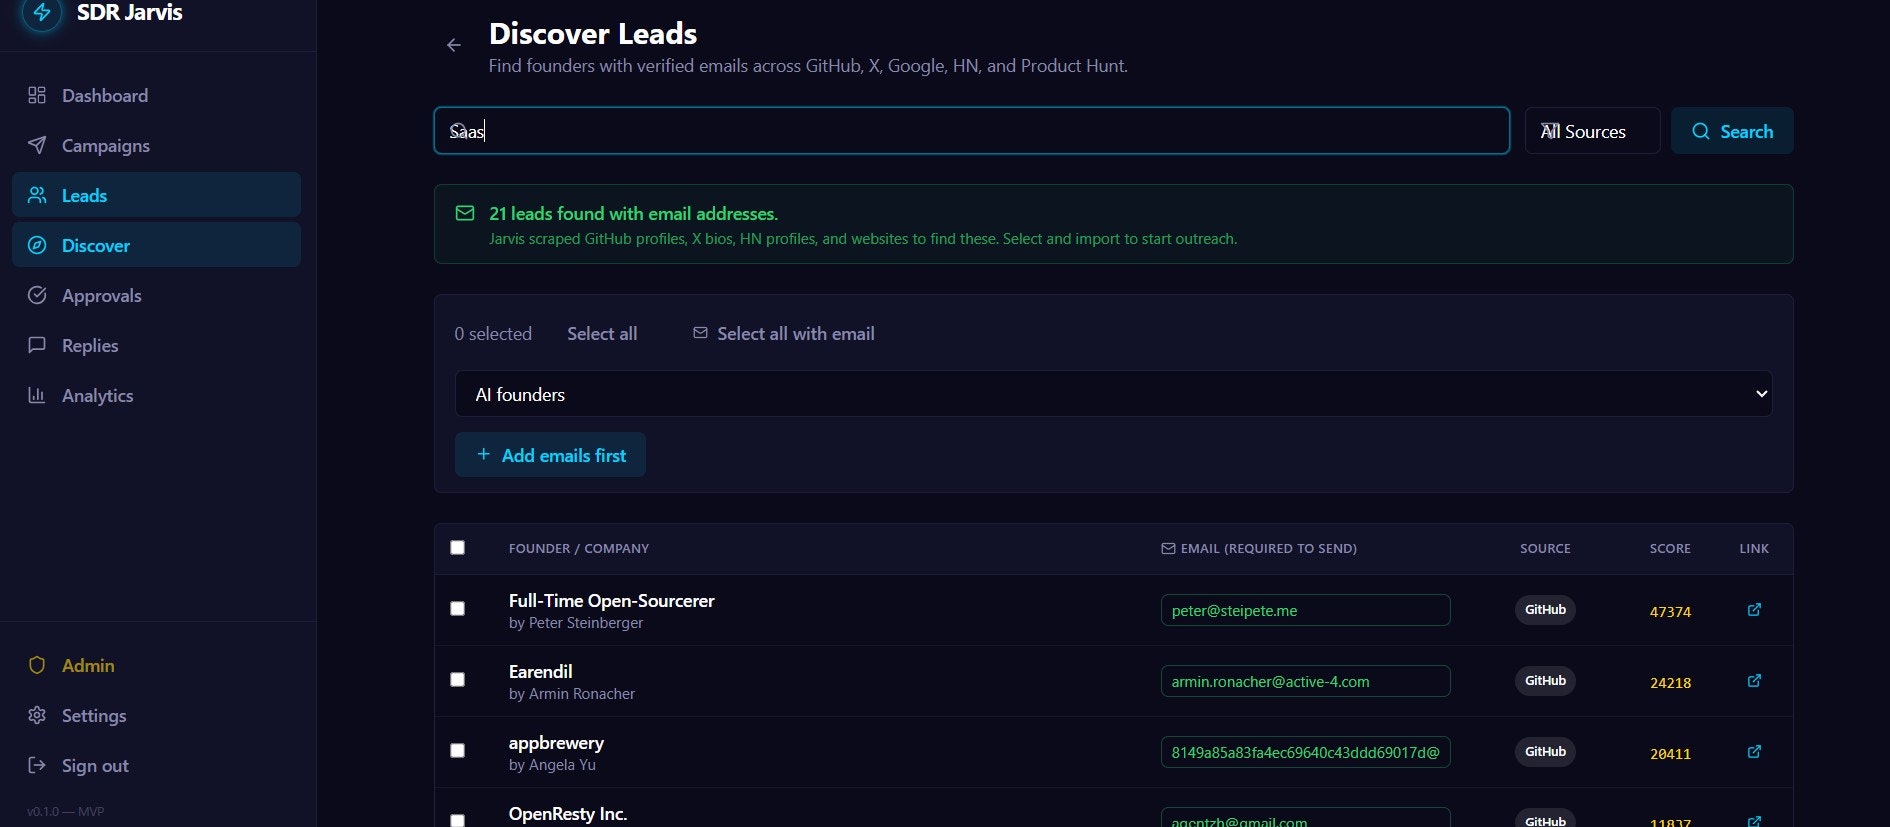Click Select all with email

click(784, 334)
